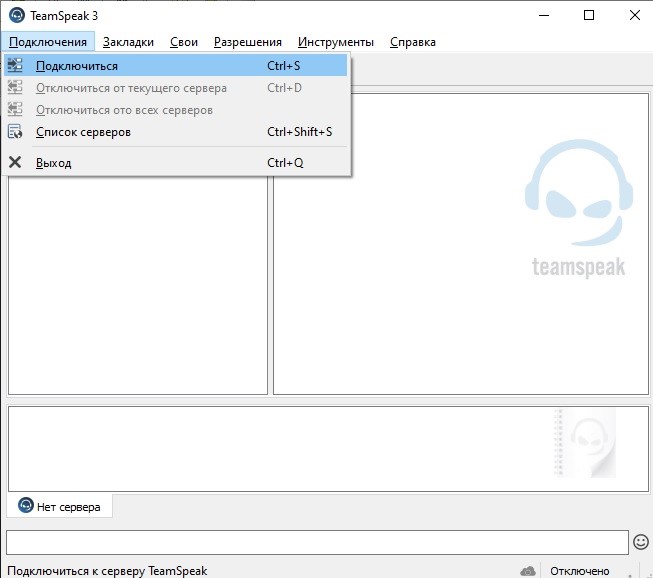Click the Отключено status text
Viewport: 653px width, 578px height.
[579, 571]
